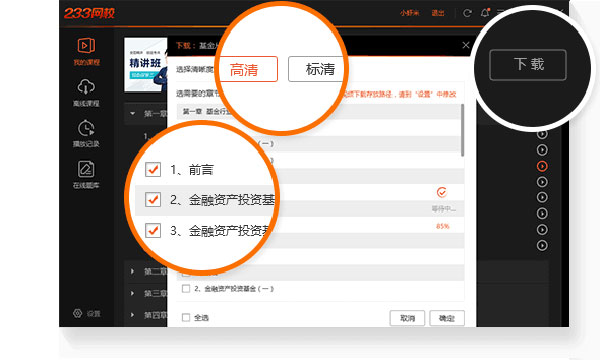The image size is (600, 360).
Task: Click the 等待中 waiting status text
Action: pos(443,209)
